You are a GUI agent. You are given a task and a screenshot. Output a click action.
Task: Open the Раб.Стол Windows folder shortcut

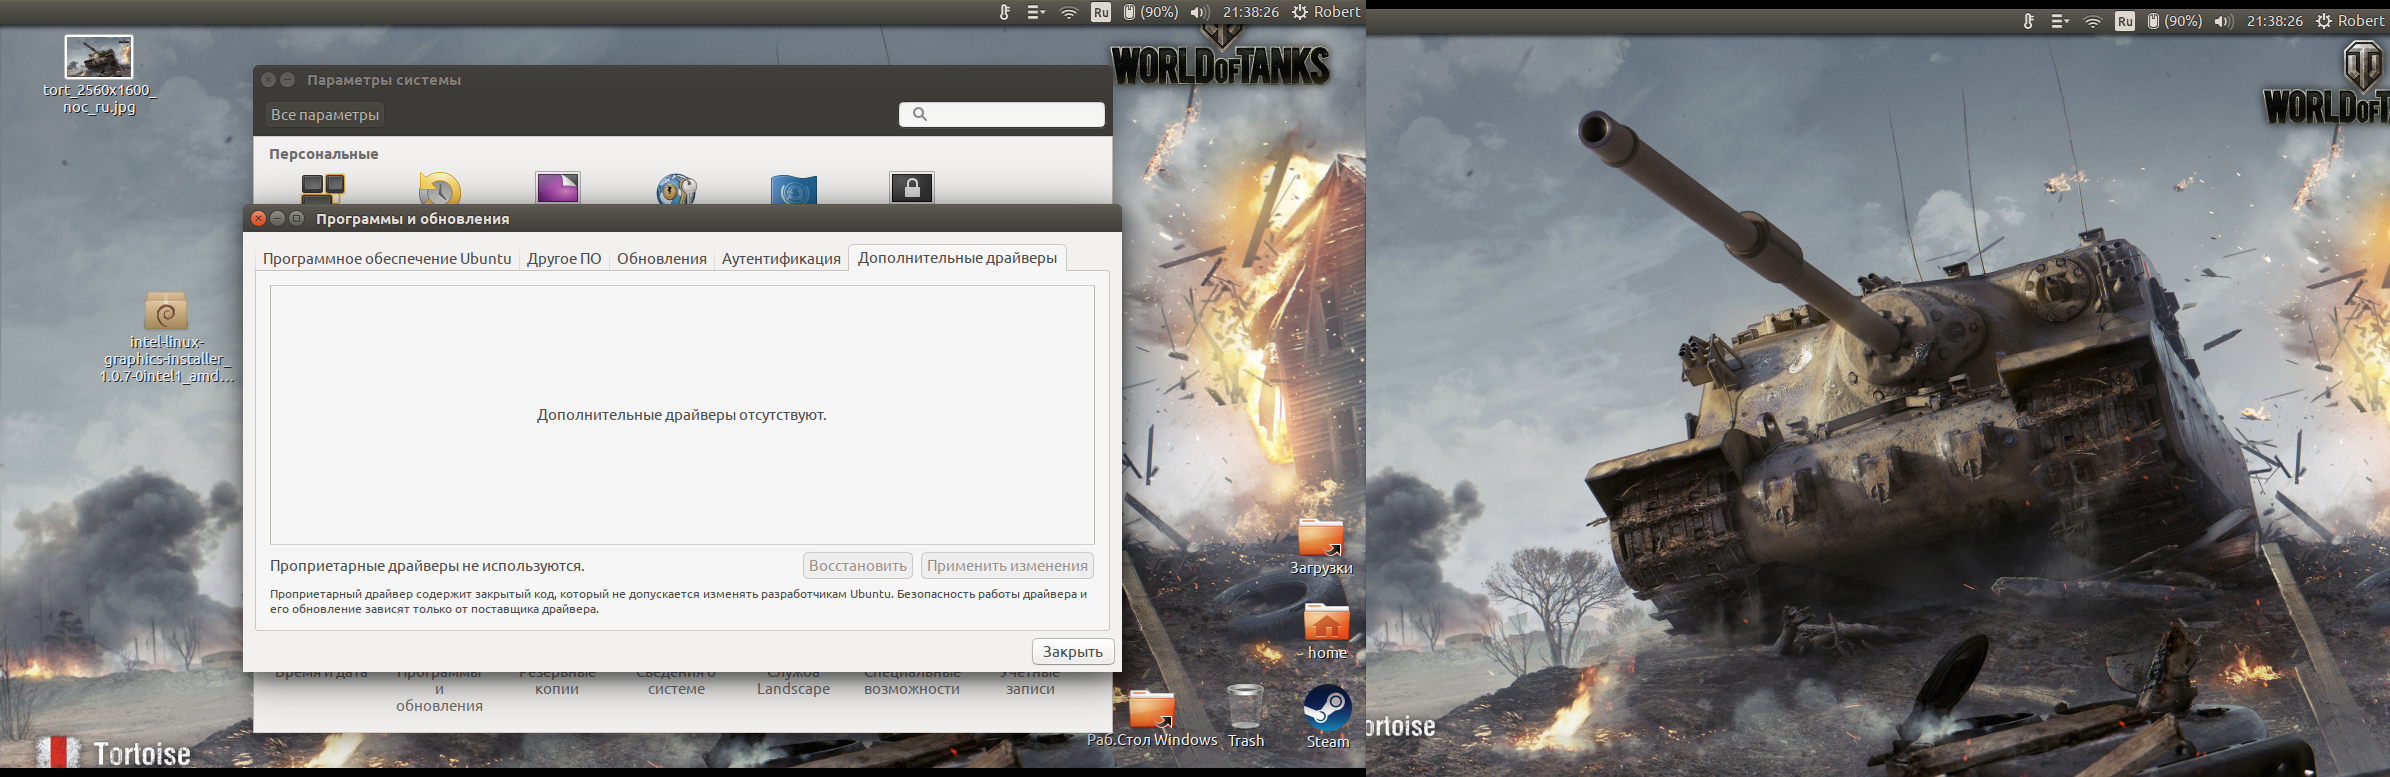1151,710
